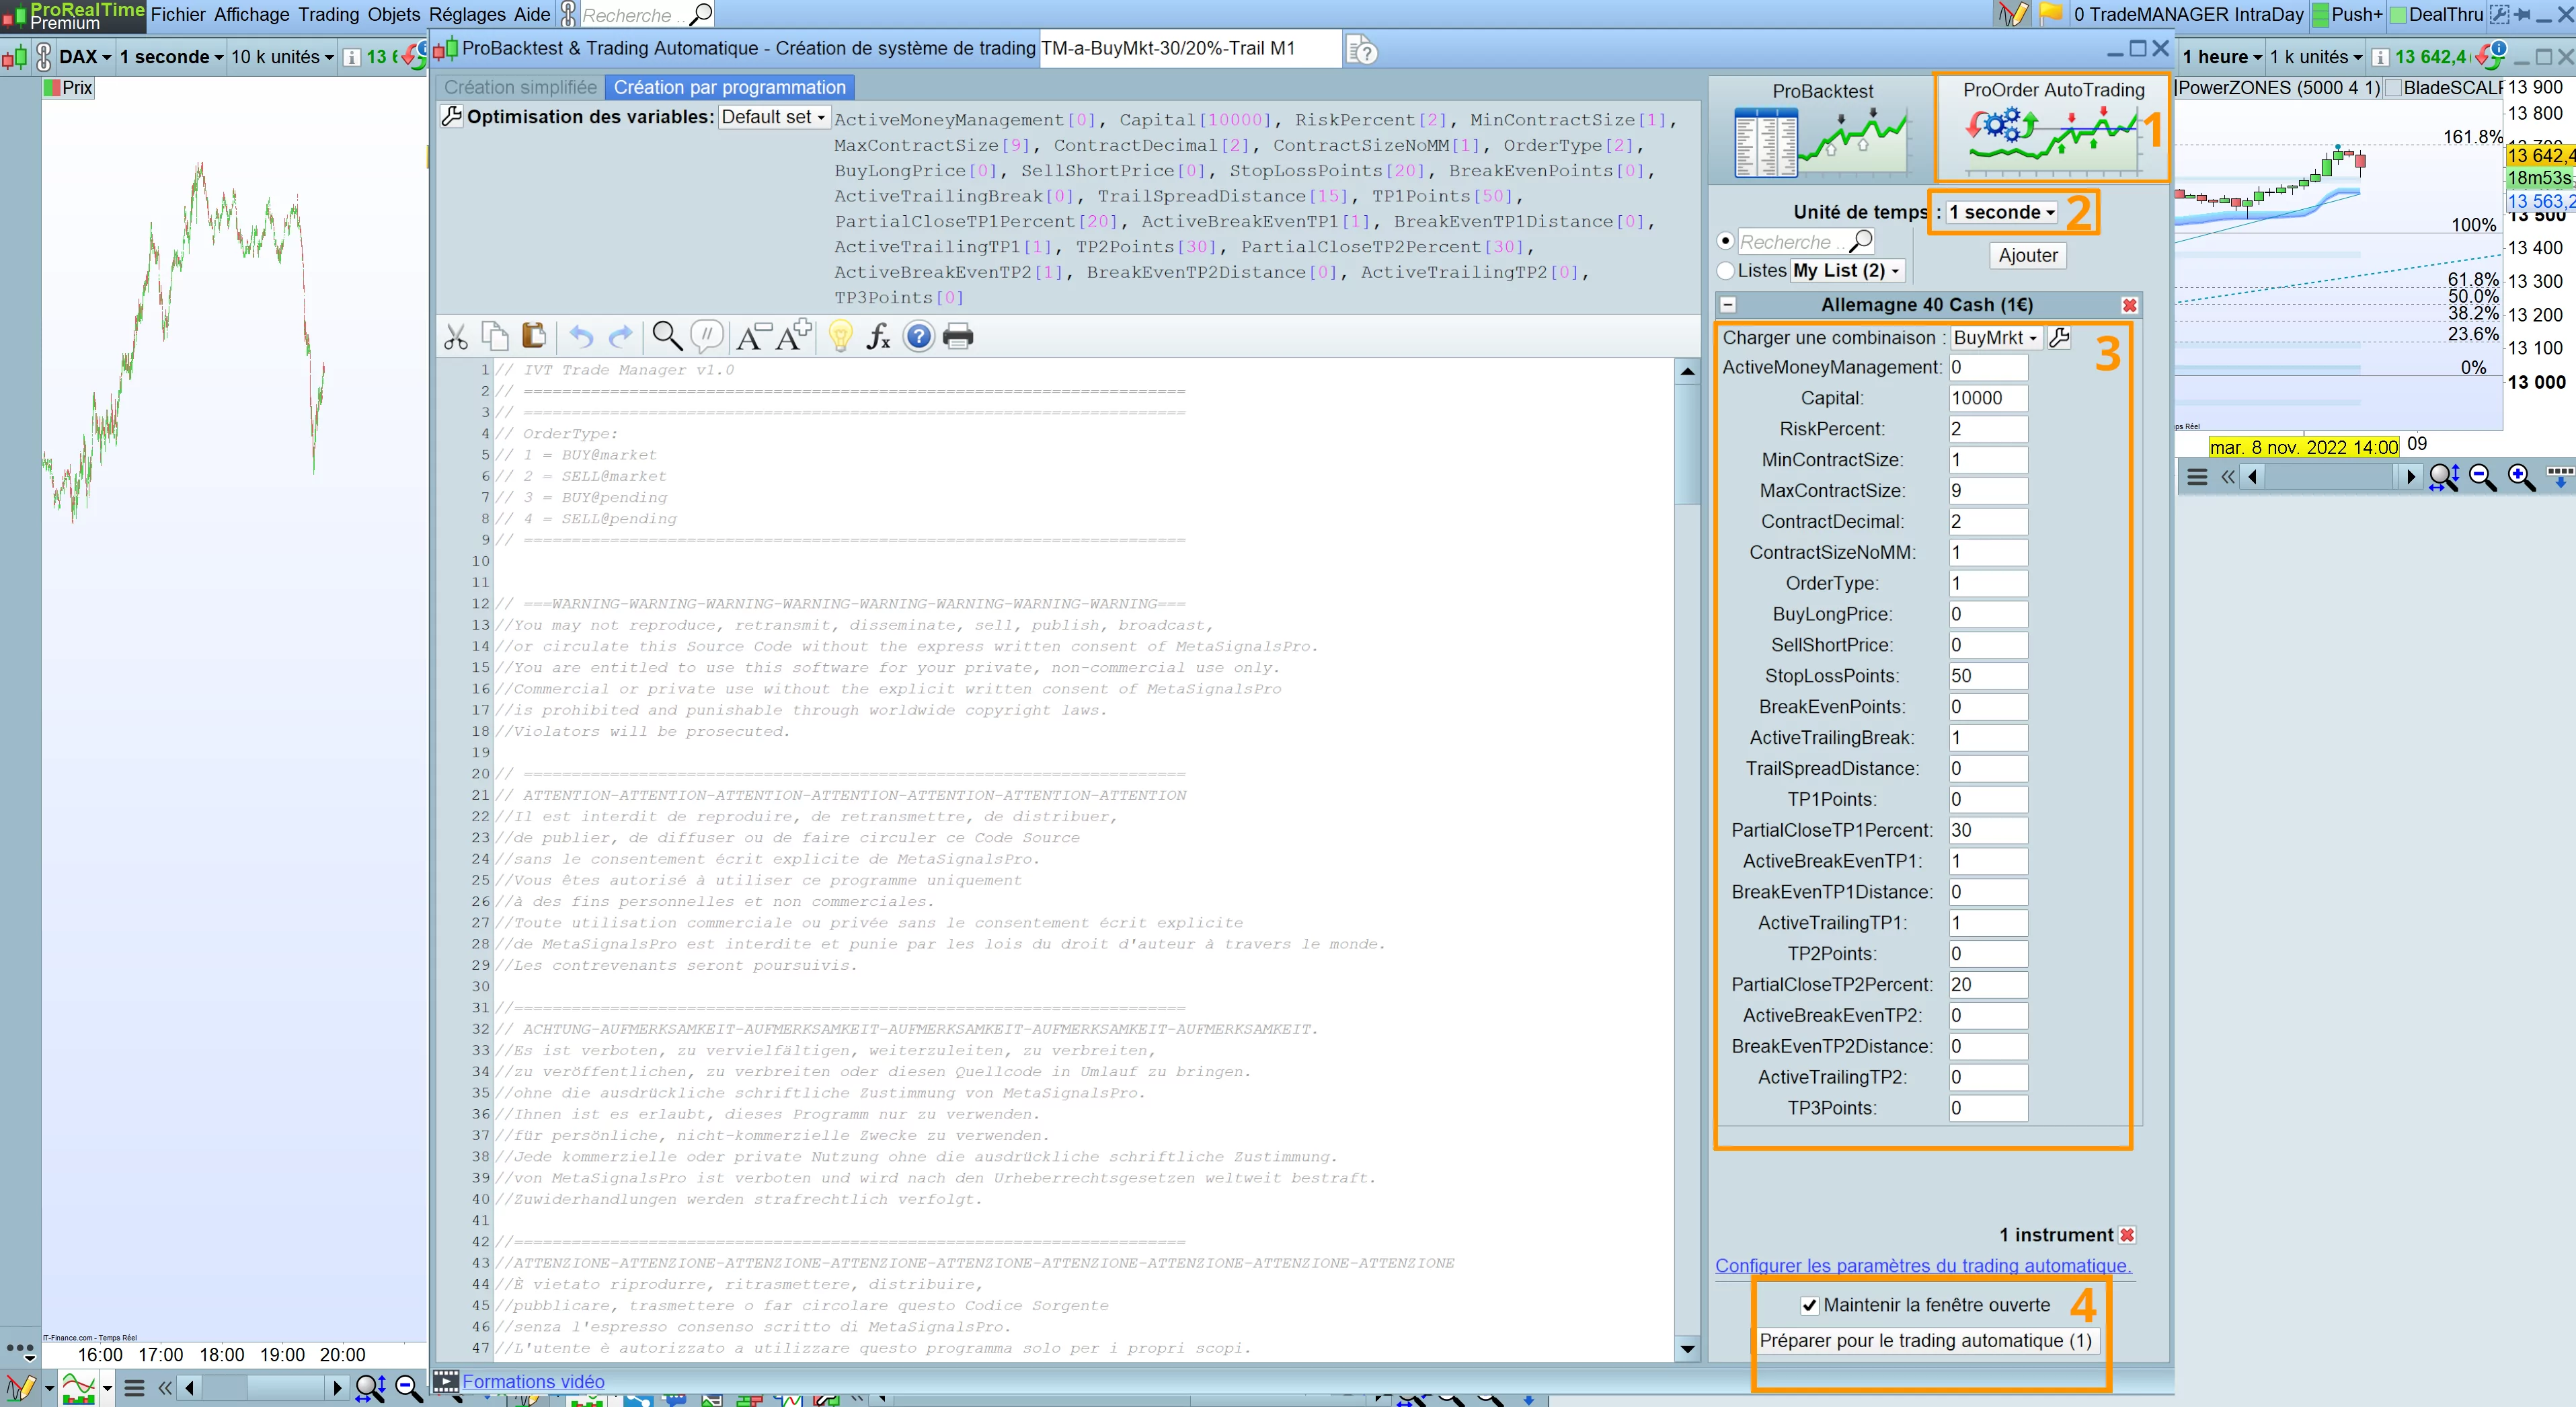Undo the last edit in code editor
The height and width of the screenshot is (1407, 2576).
coord(581,337)
